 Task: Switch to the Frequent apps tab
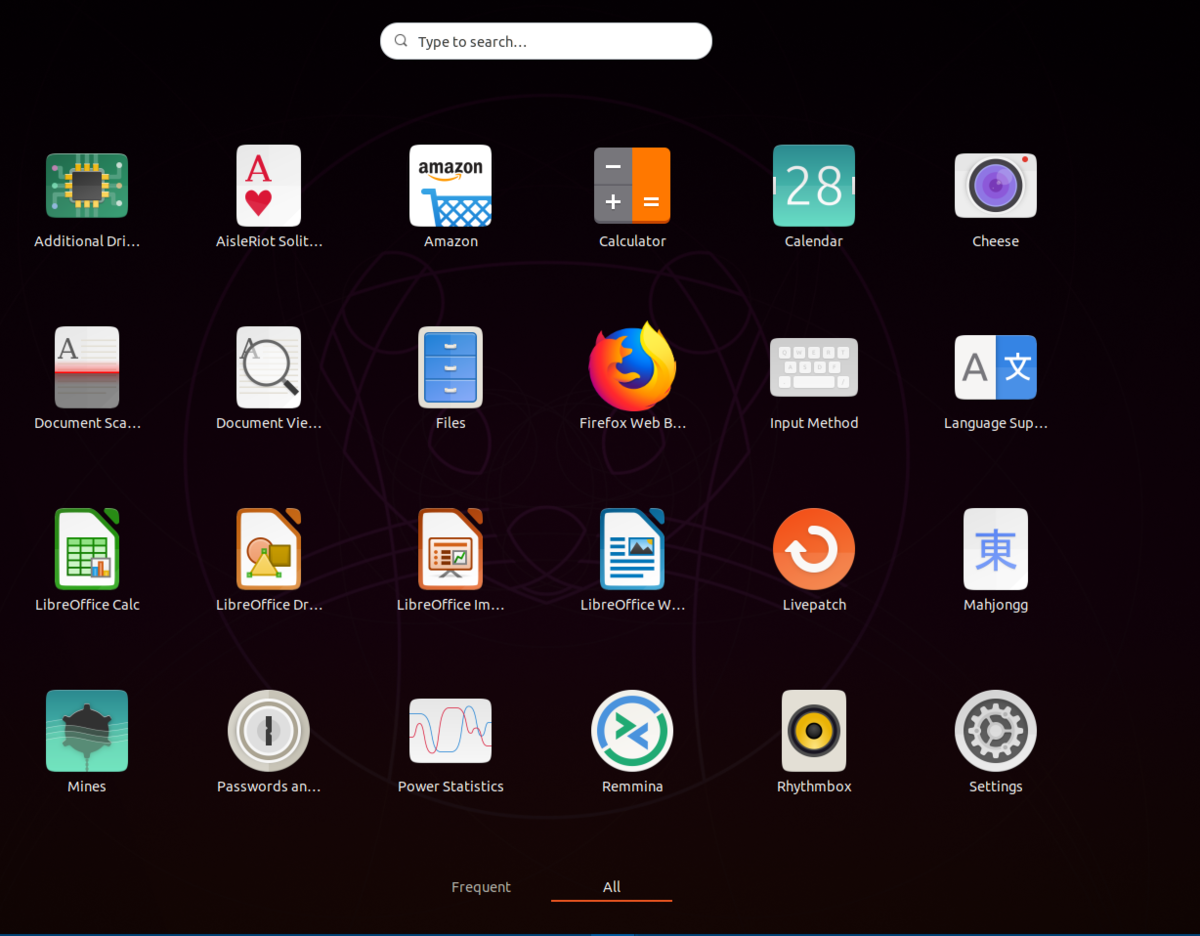tap(481, 887)
